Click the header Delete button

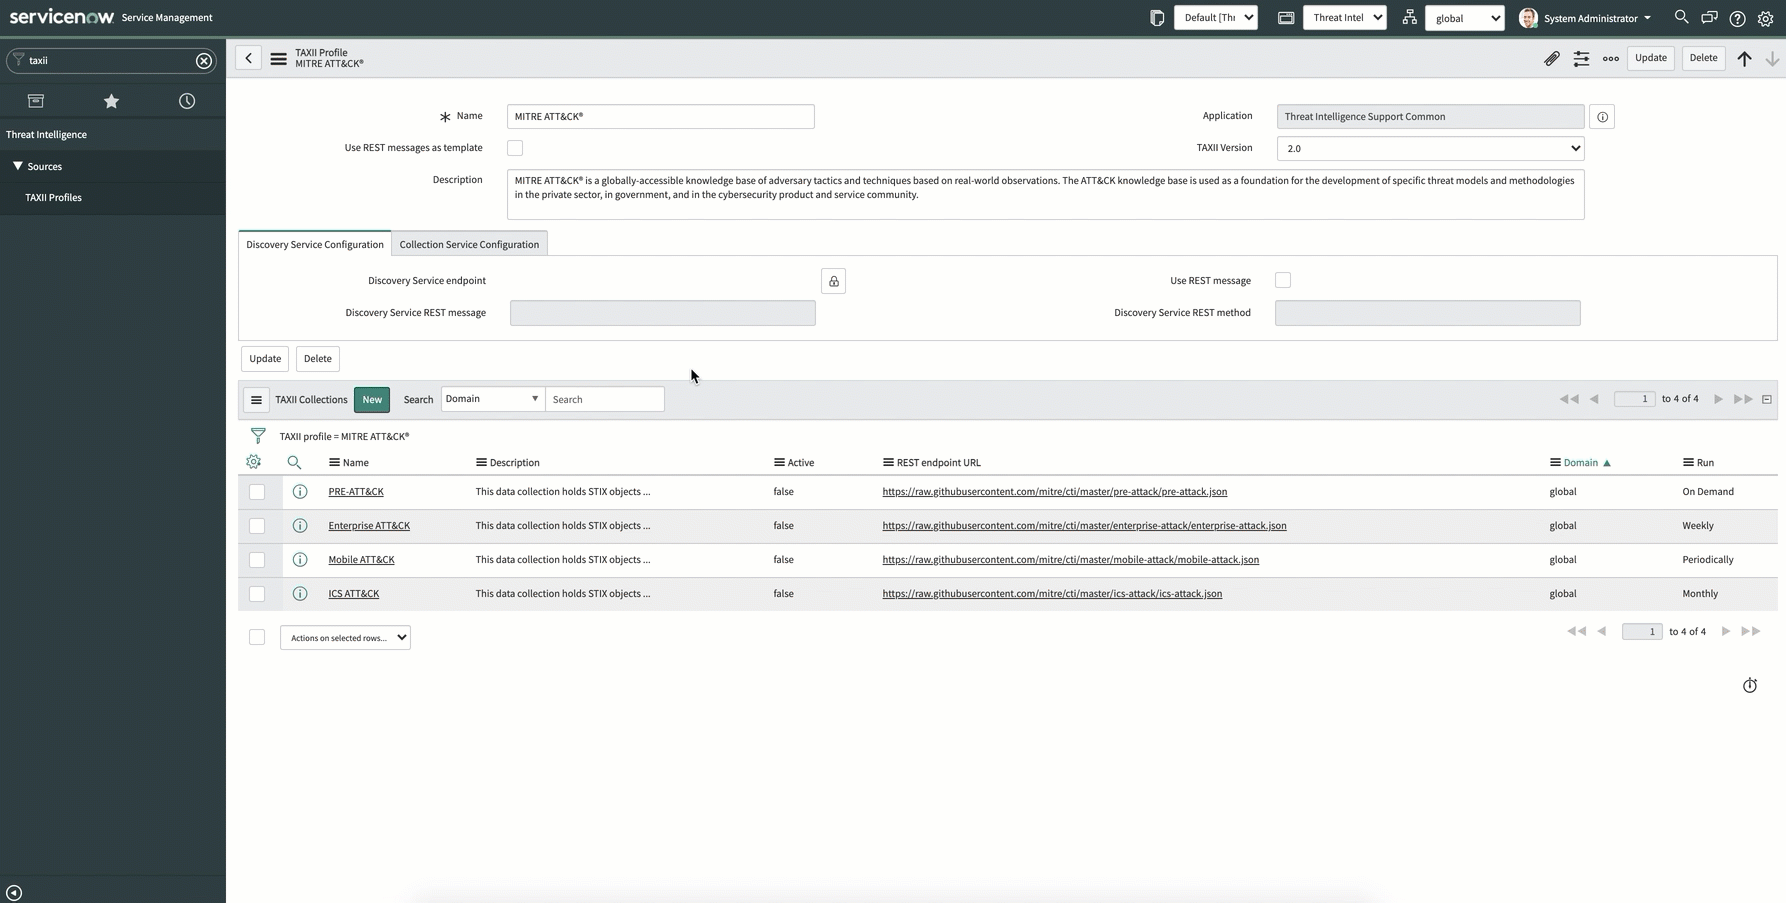pos(1703,58)
